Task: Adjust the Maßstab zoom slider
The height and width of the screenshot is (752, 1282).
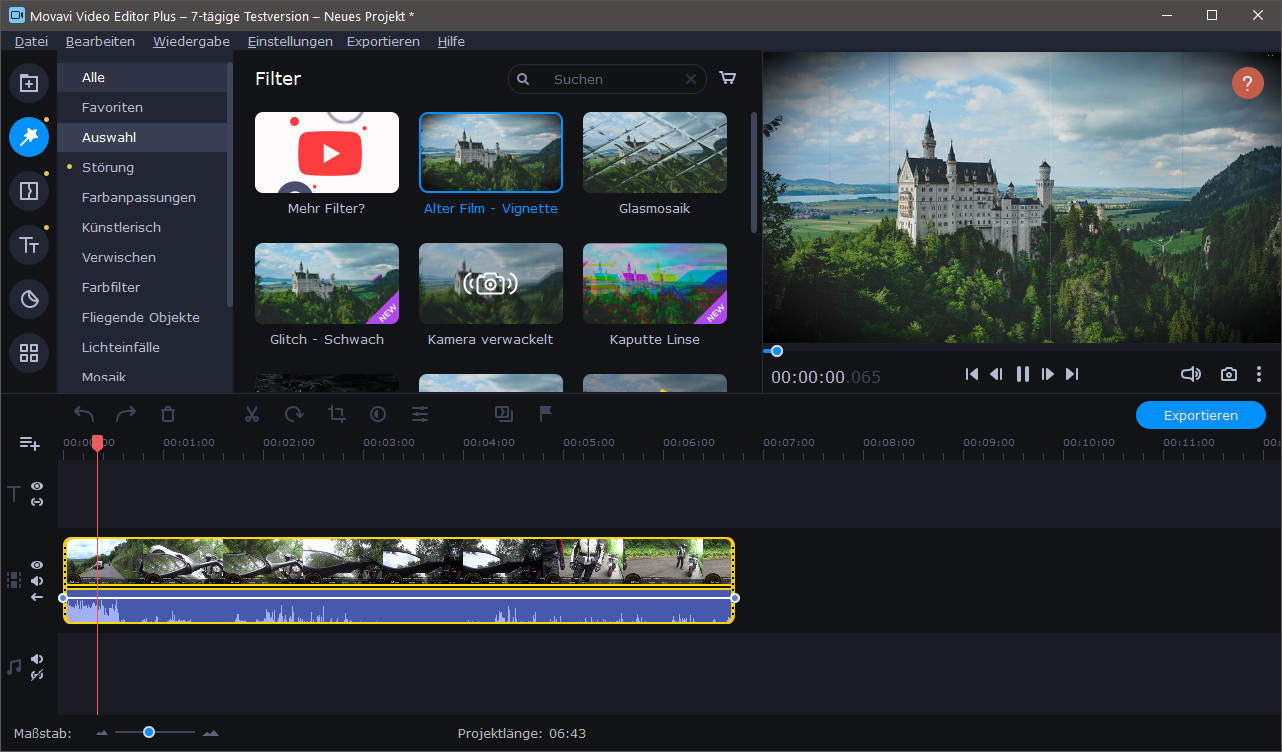Action: pyautogui.click(x=149, y=733)
